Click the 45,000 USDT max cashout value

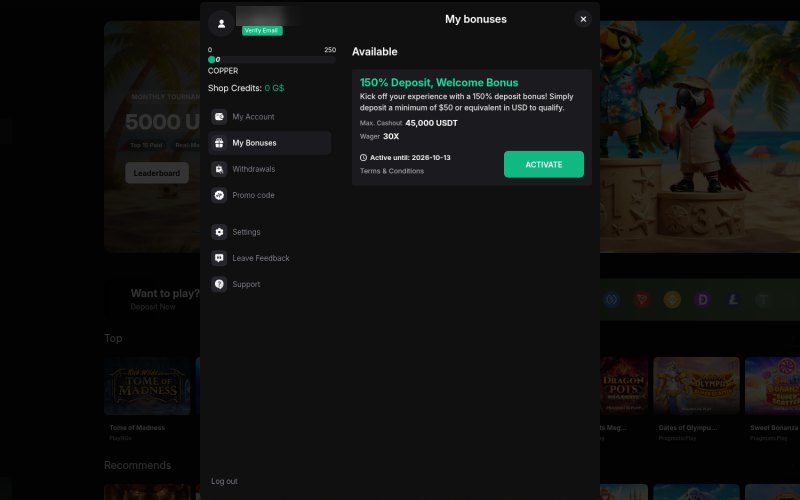click(431, 123)
